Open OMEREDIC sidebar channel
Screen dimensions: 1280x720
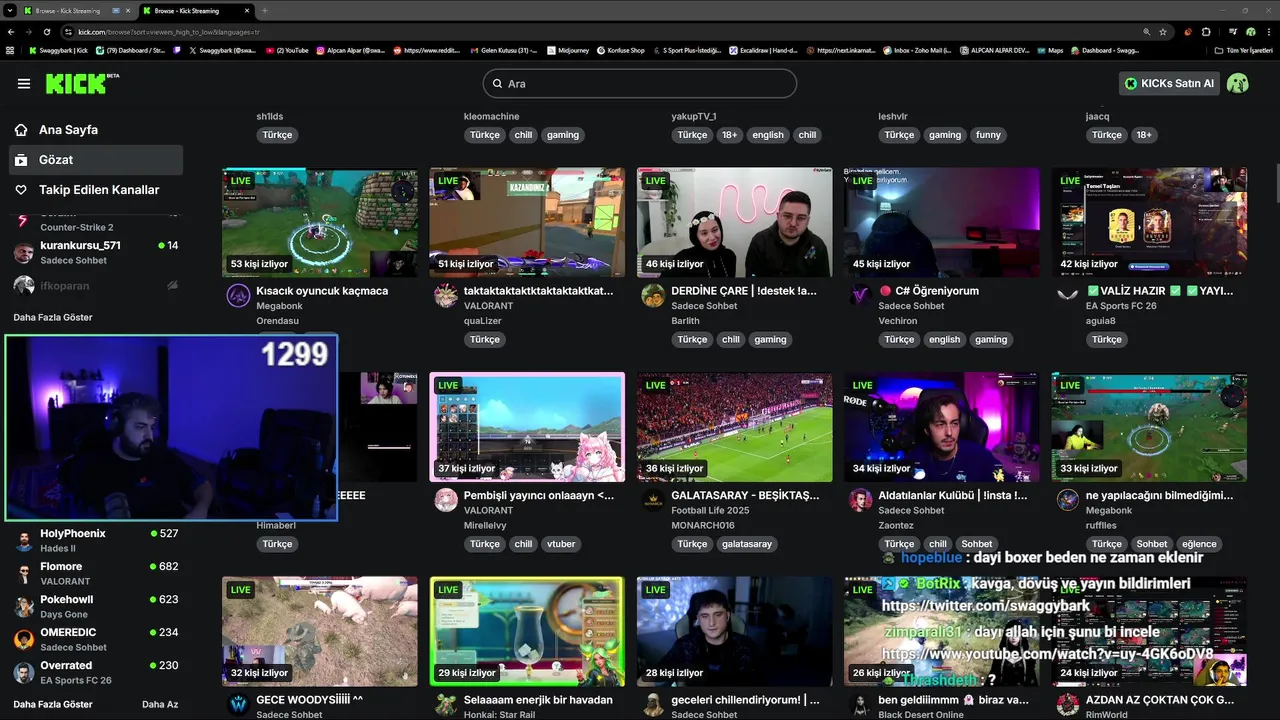[x=97, y=639]
